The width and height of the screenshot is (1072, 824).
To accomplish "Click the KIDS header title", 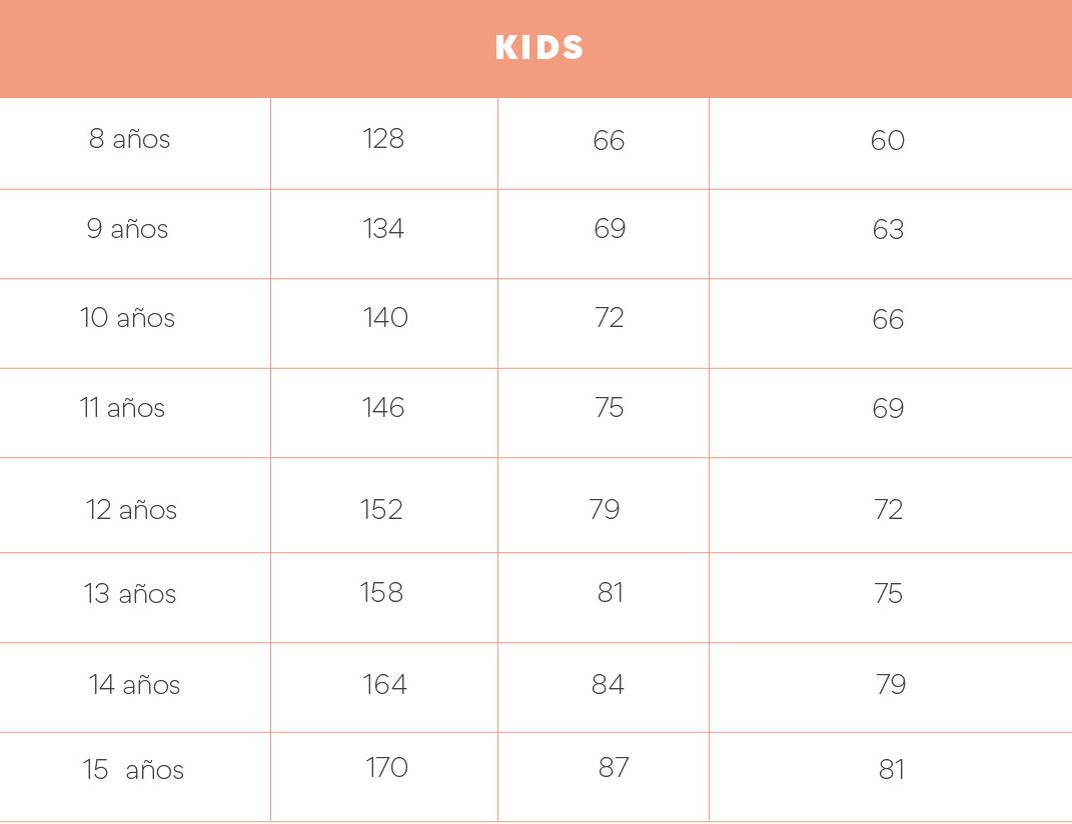I will (x=539, y=47).
